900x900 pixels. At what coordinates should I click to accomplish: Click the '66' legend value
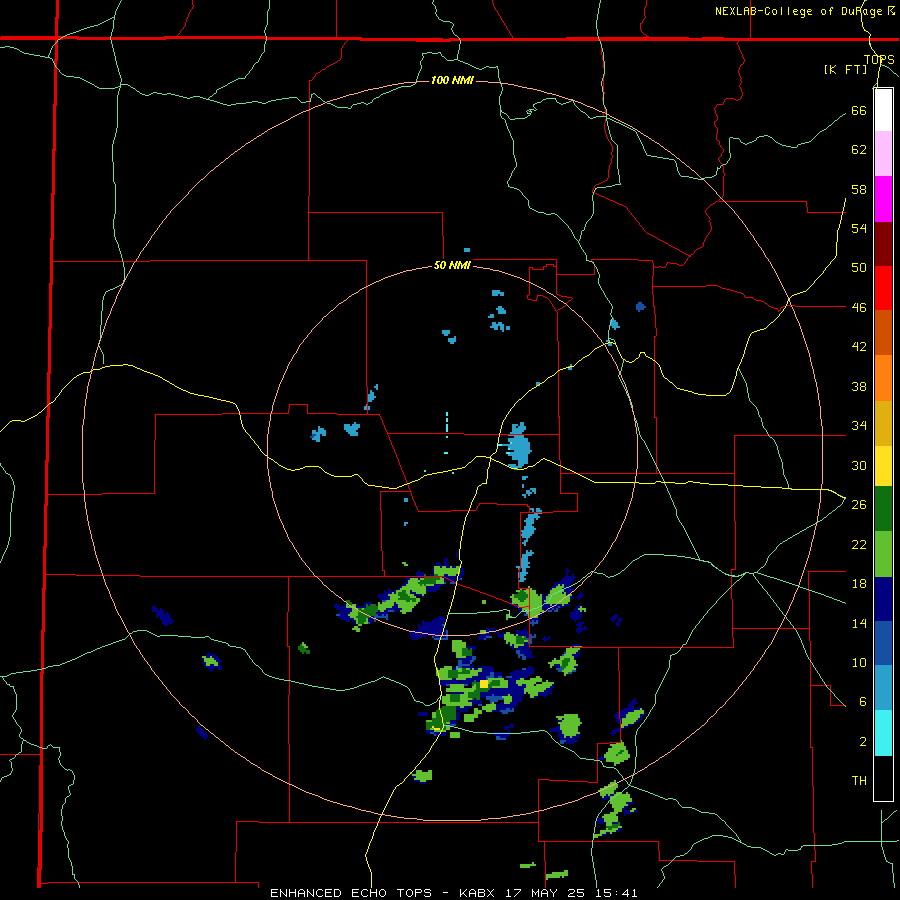point(859,110)
